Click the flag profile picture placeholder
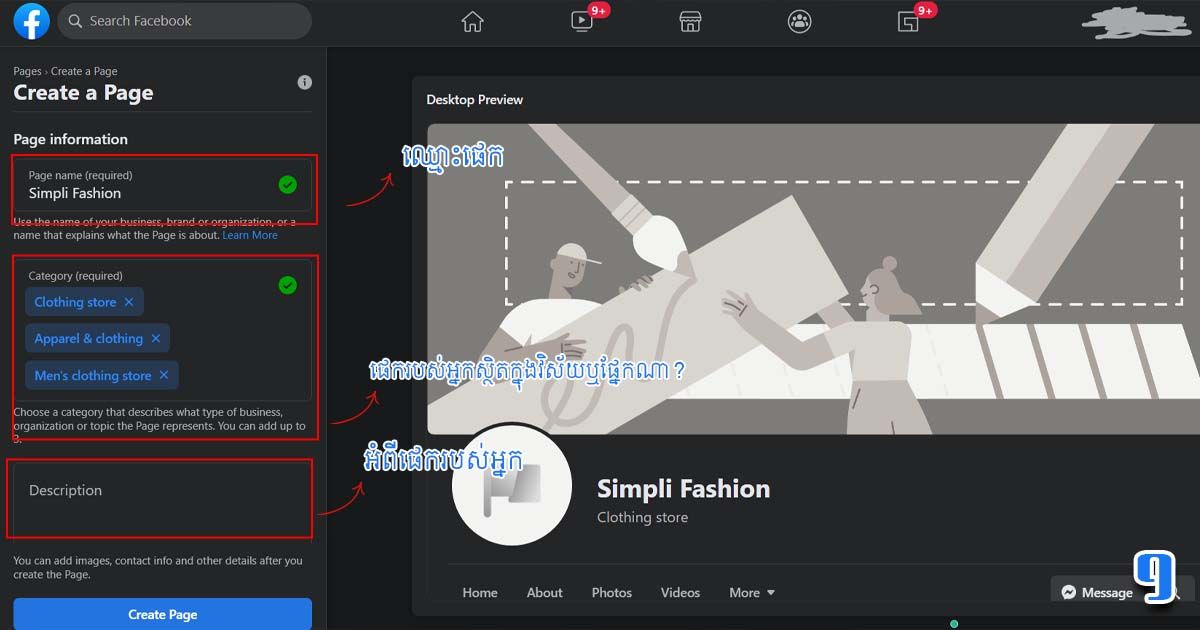The image size is (1200, 630). click(512, 487)
